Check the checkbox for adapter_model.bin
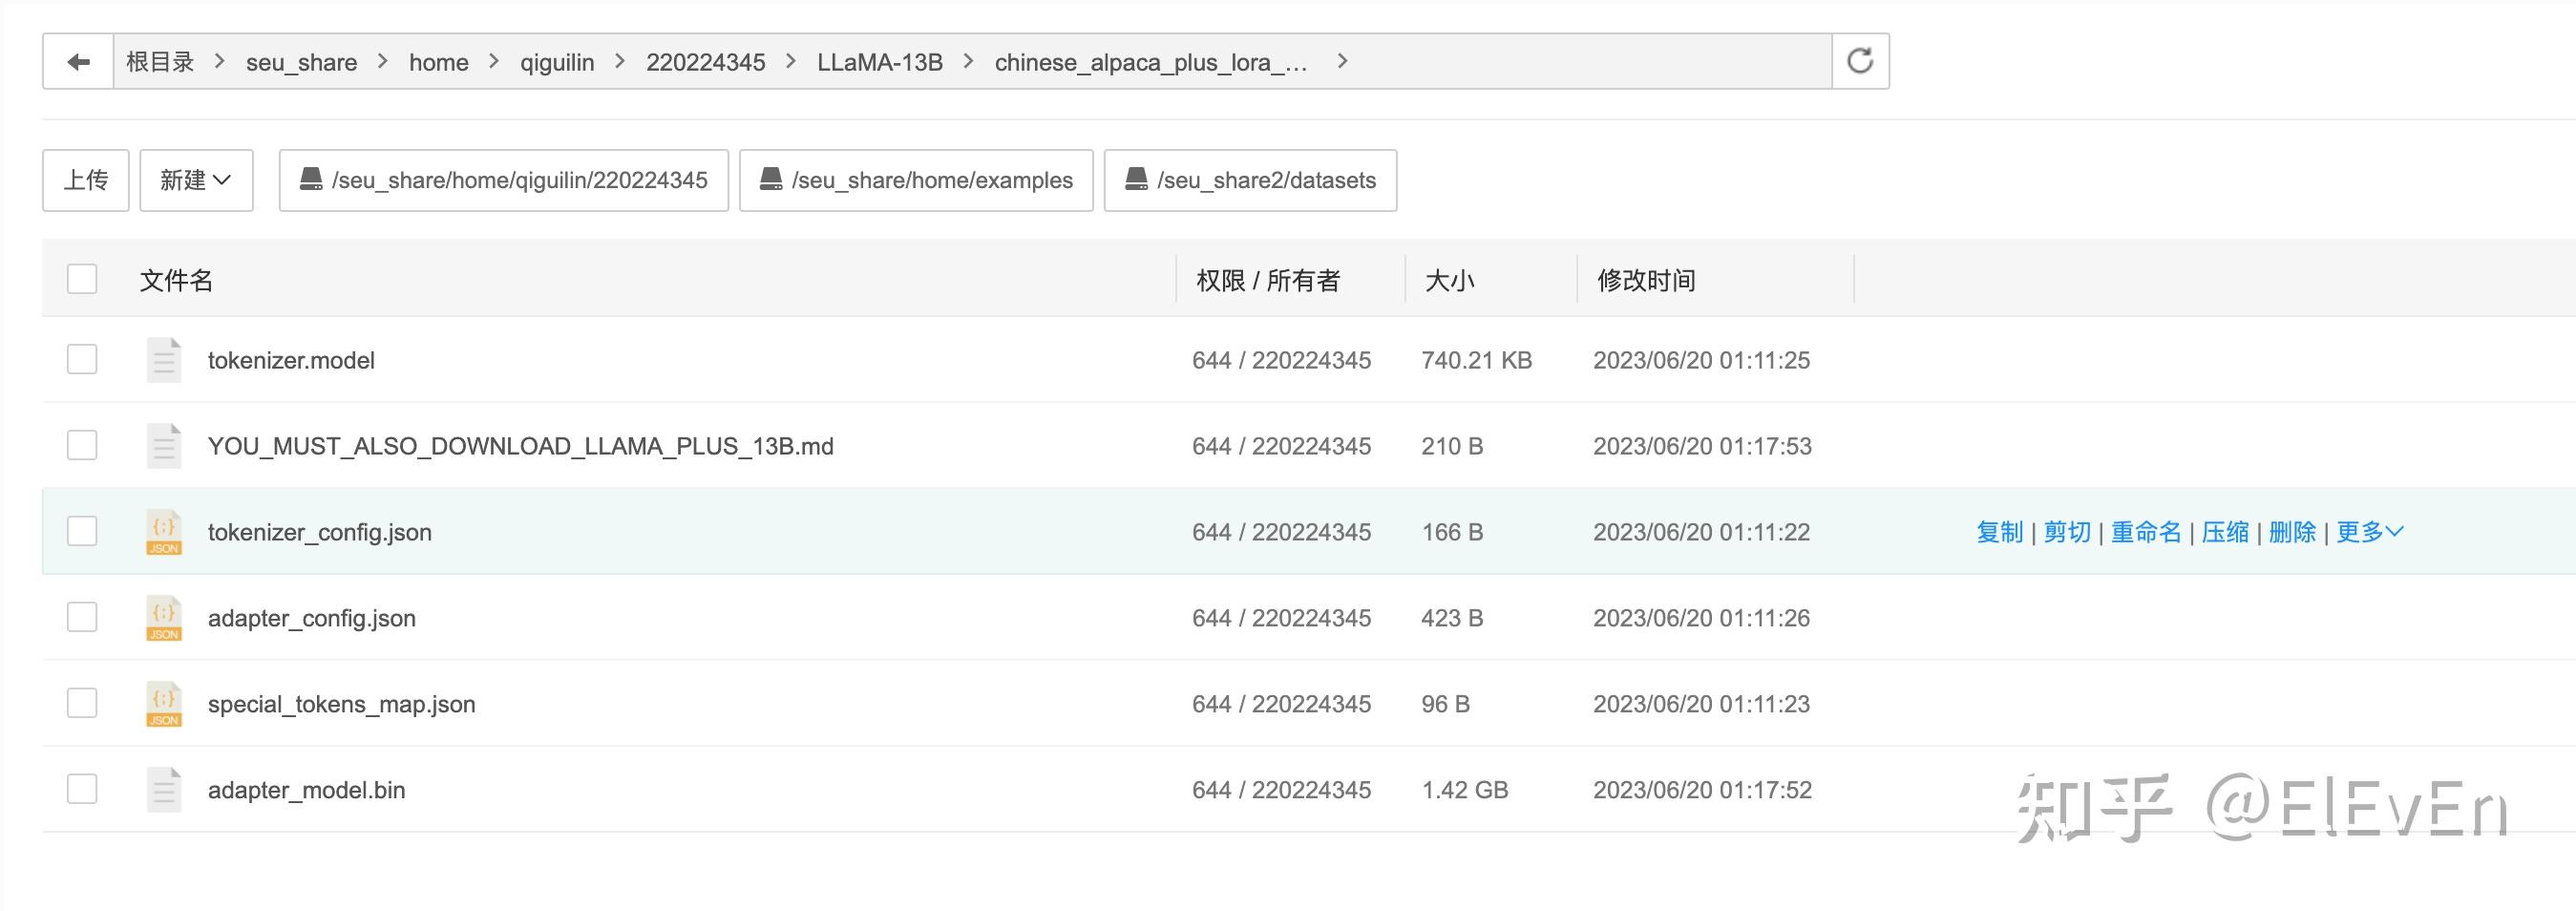This screenshot has width=2576, height=911. tap(82, 789)
